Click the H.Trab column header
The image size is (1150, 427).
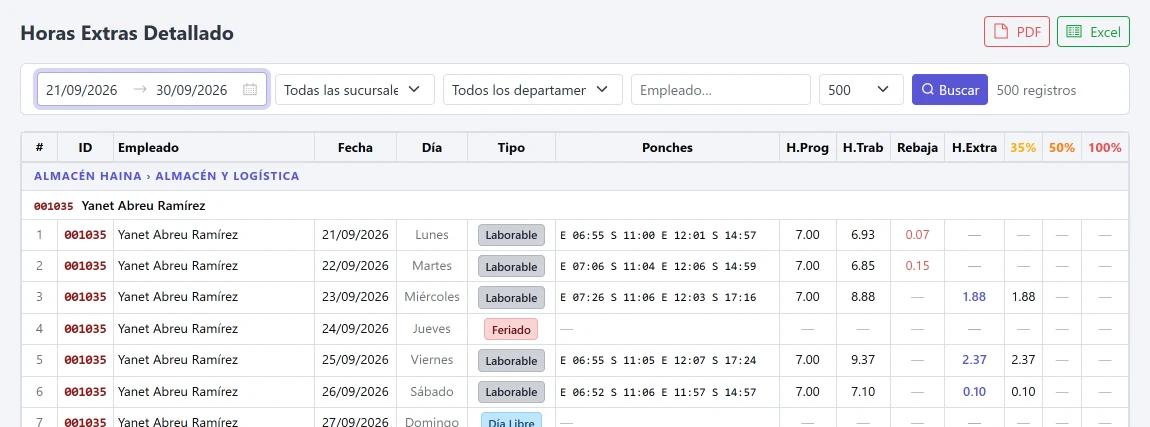863,147
